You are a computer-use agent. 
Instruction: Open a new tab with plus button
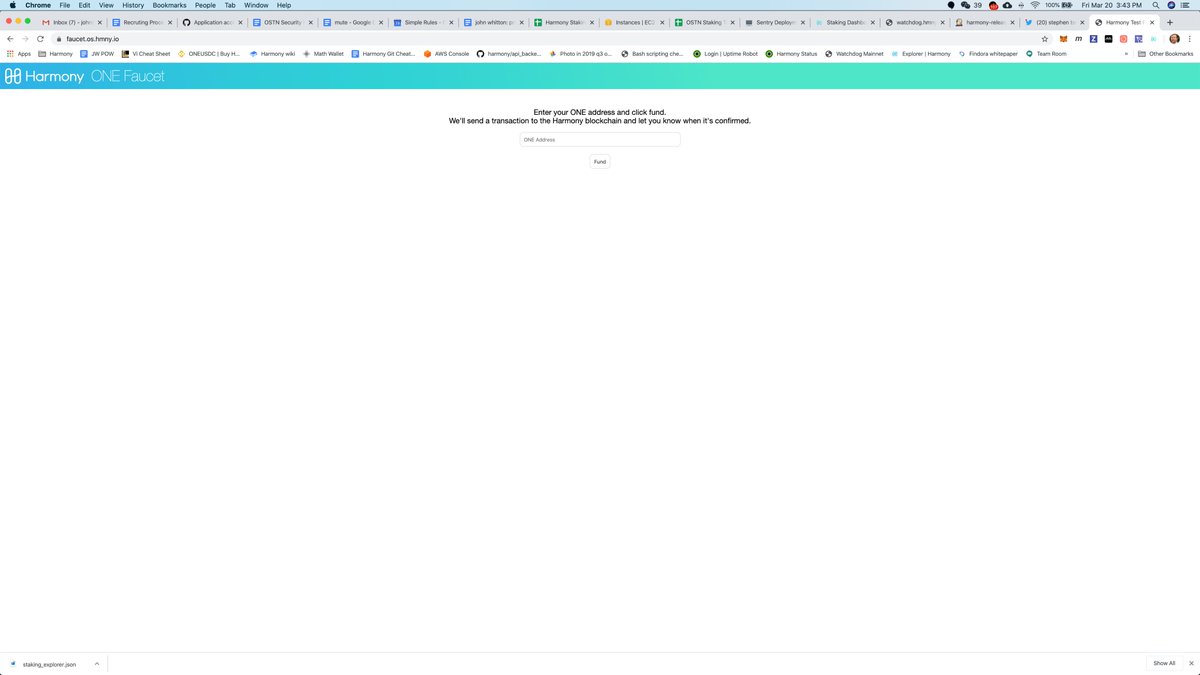click(1169, 22)
